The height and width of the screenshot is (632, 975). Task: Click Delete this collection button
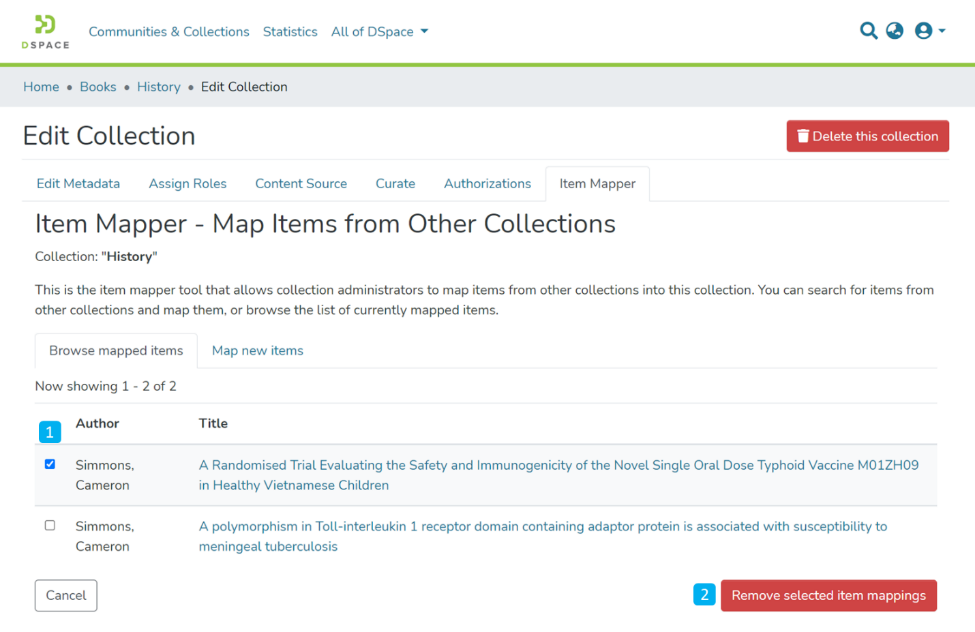click(x=867, y=136)
